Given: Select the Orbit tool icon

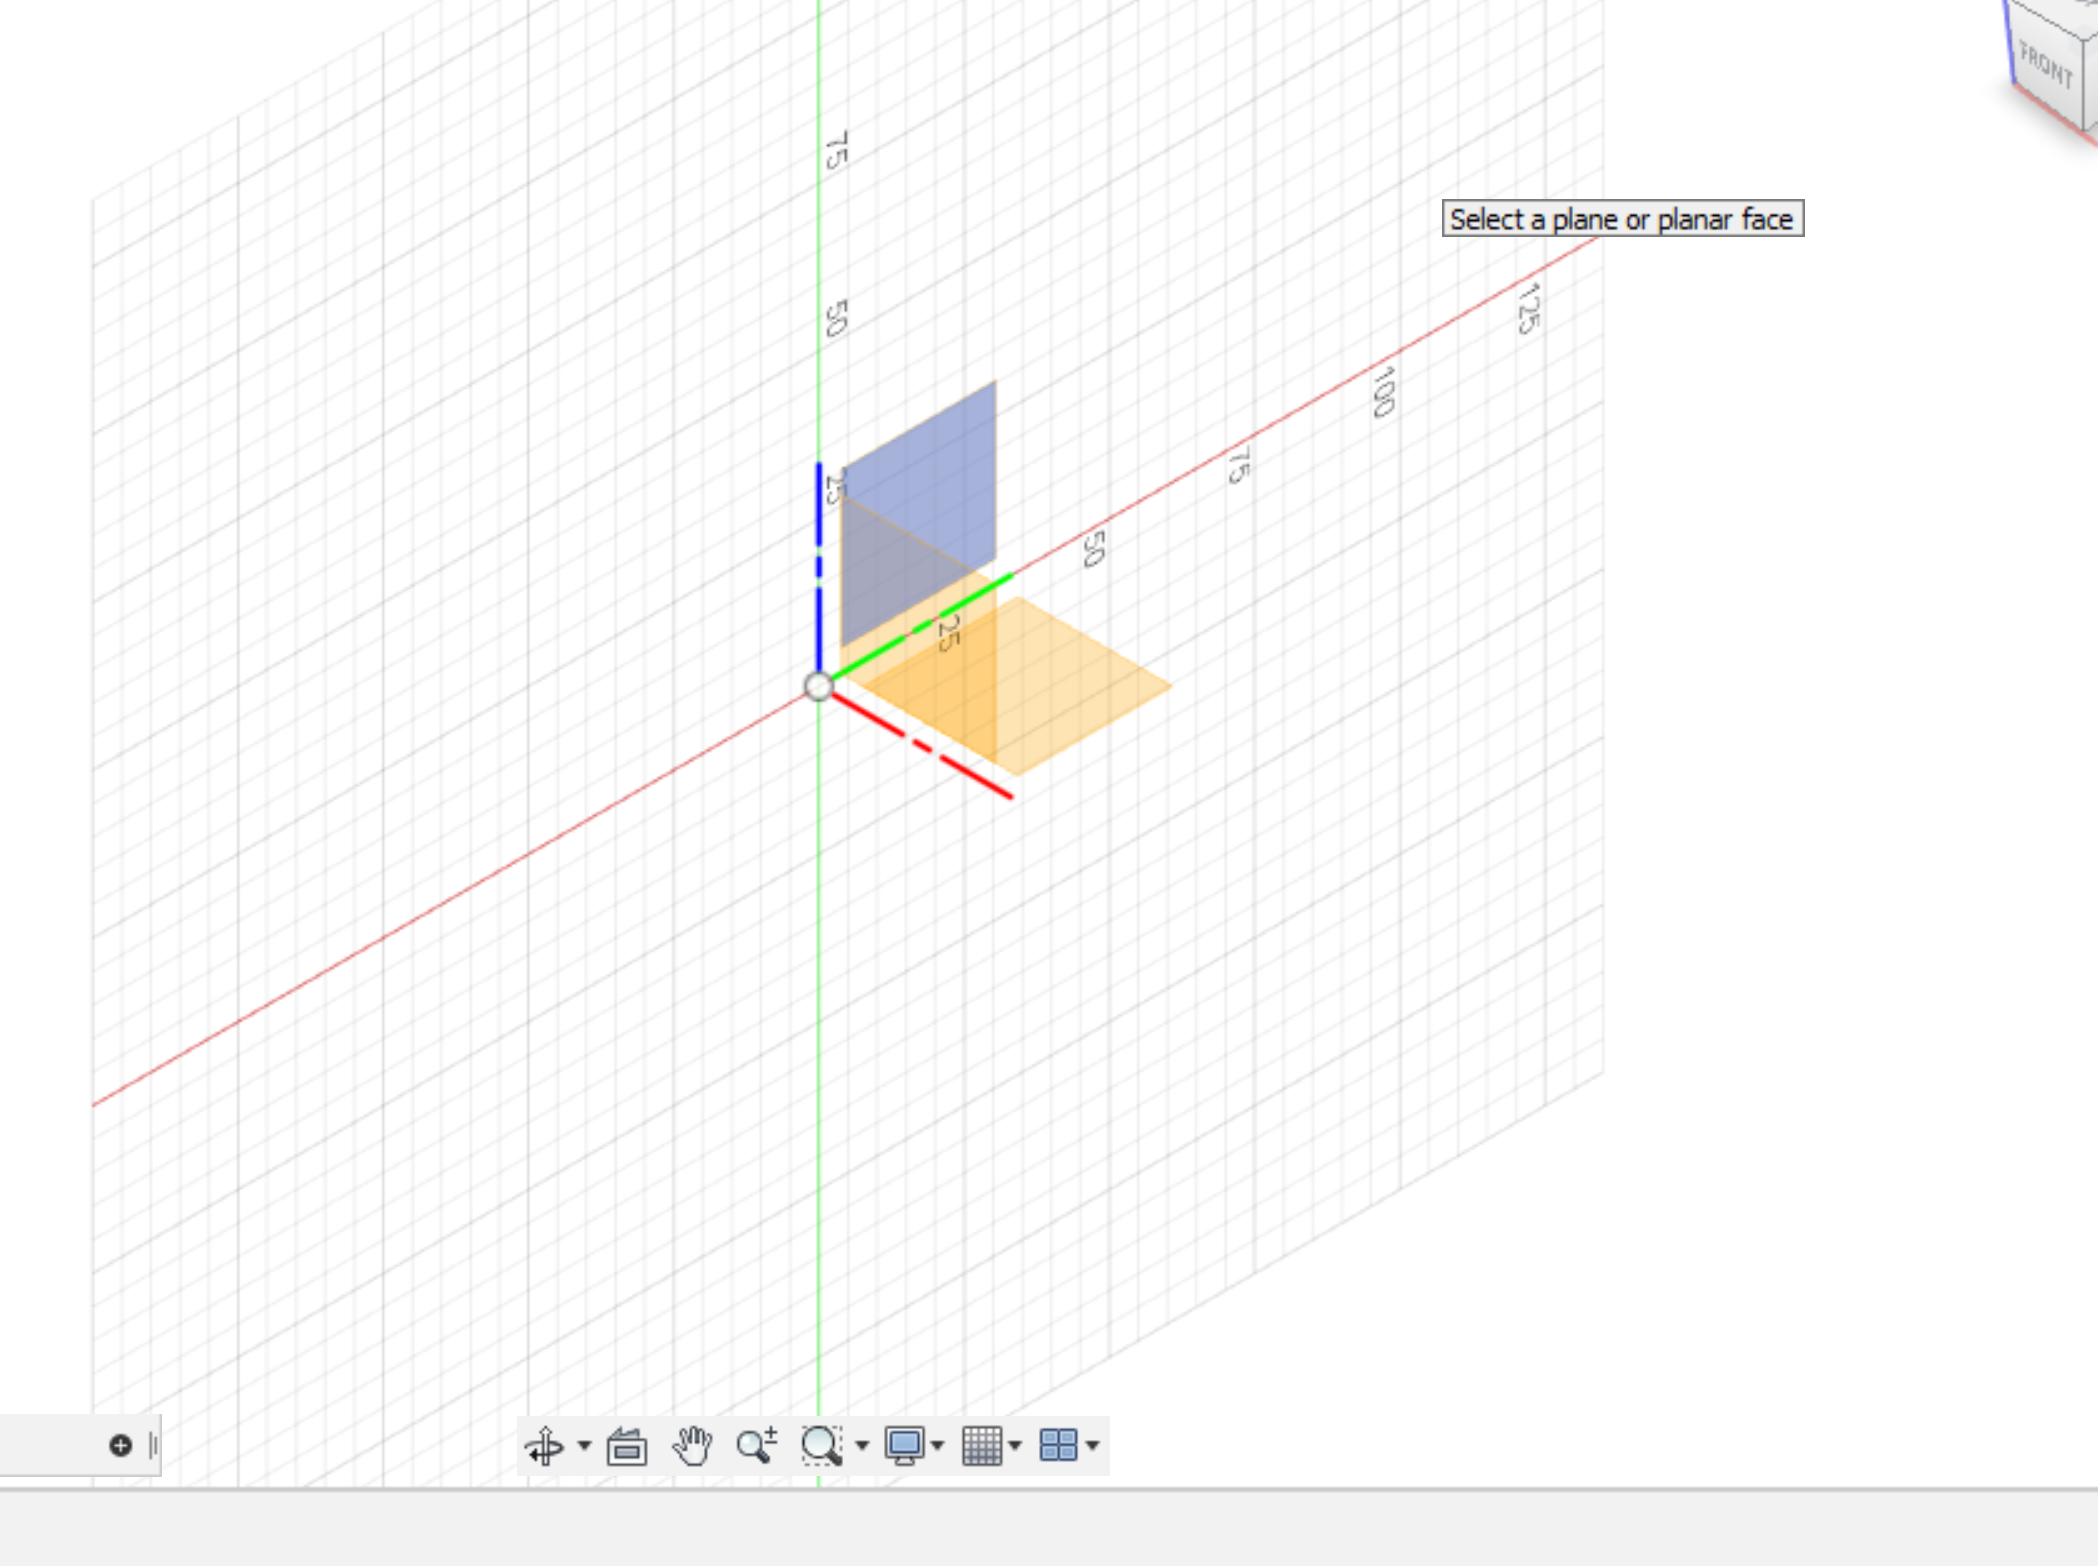Looking at the screenshot, I should [x=544, y=1445].
